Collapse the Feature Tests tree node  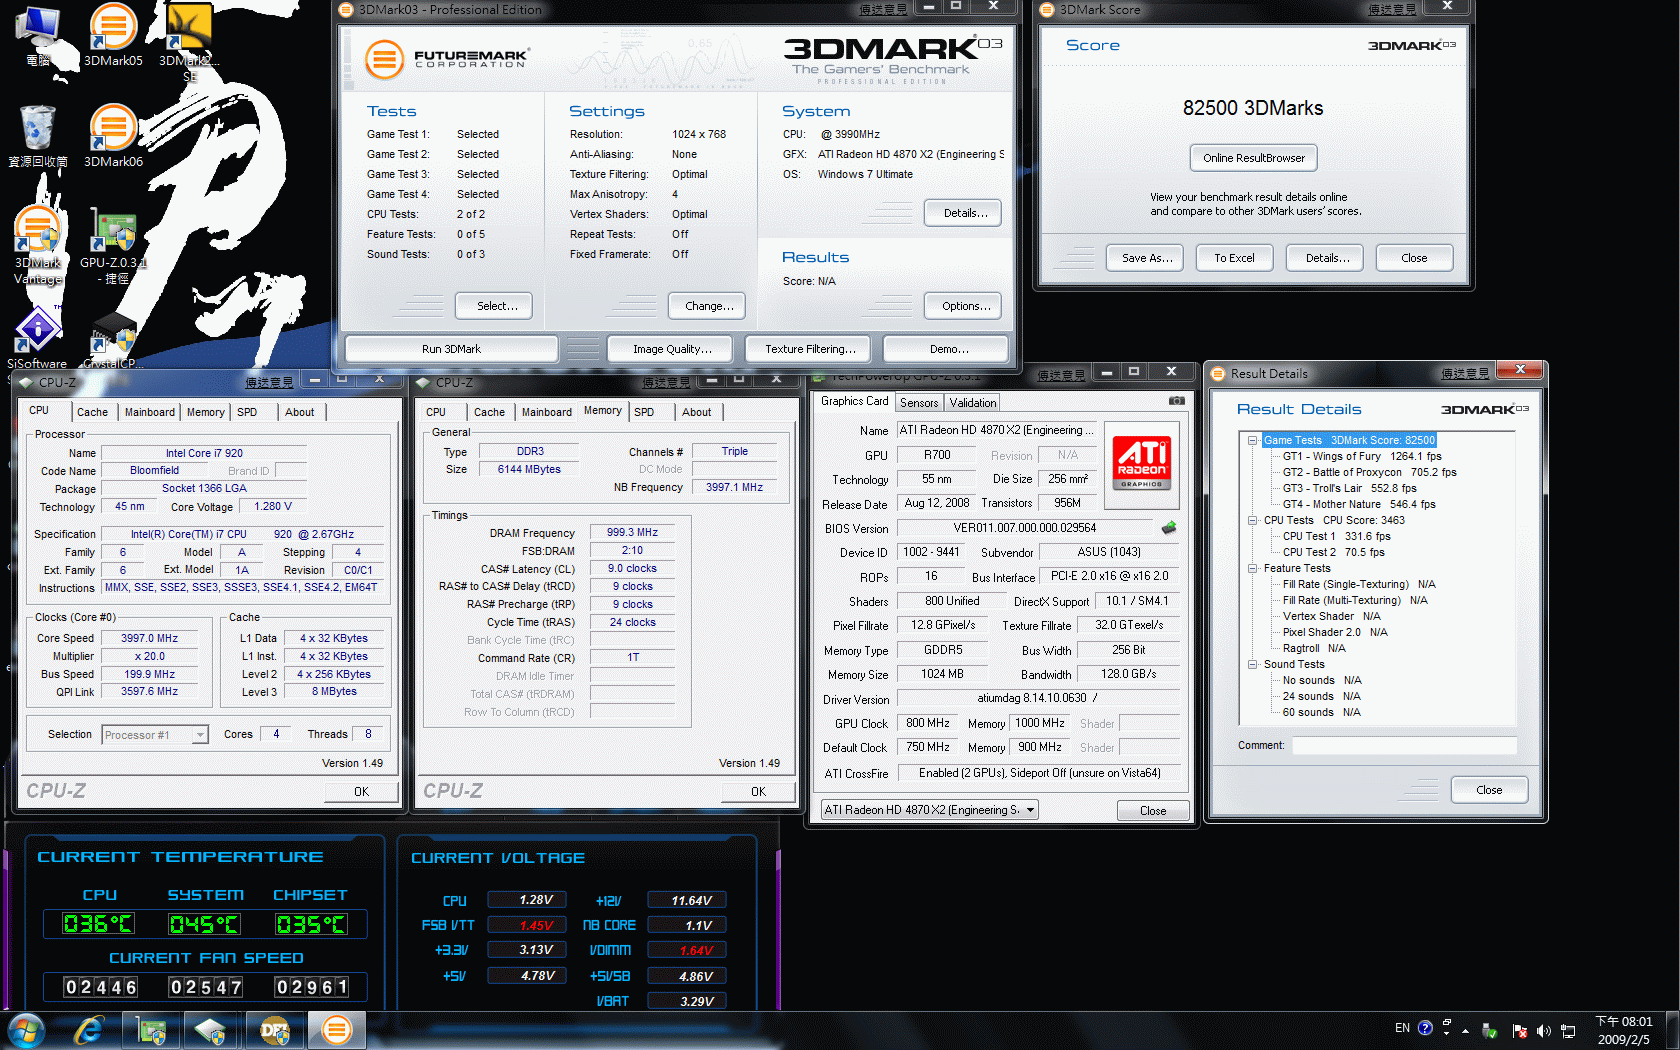[1252, 568]
